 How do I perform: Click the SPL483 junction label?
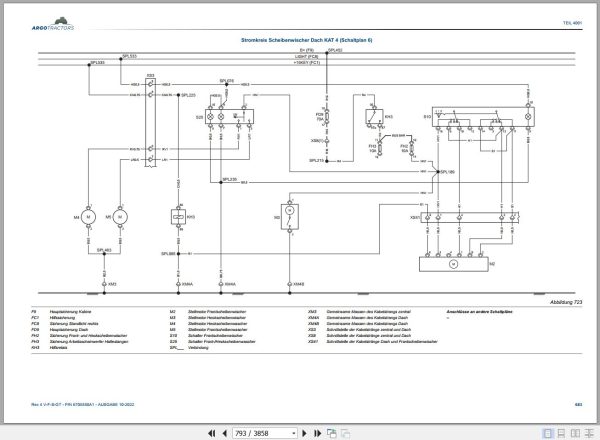point(104,250)
